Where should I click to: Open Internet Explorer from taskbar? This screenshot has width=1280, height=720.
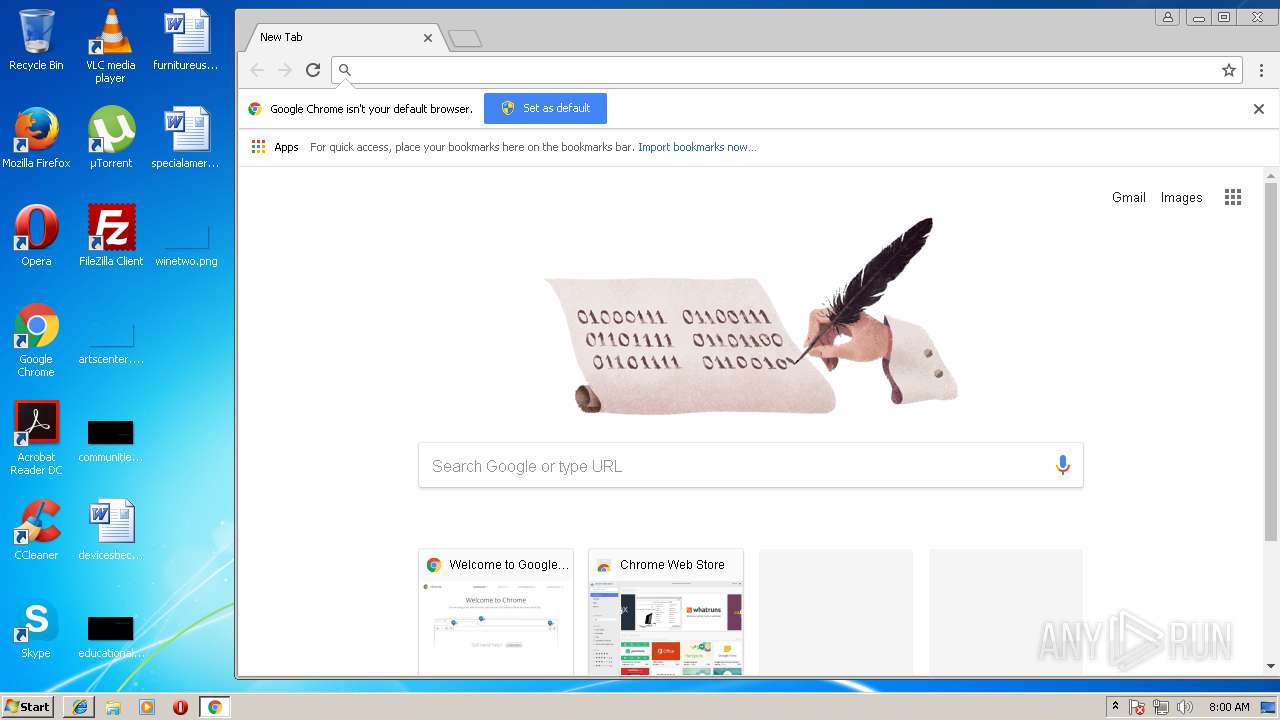(x=79, y=707)
